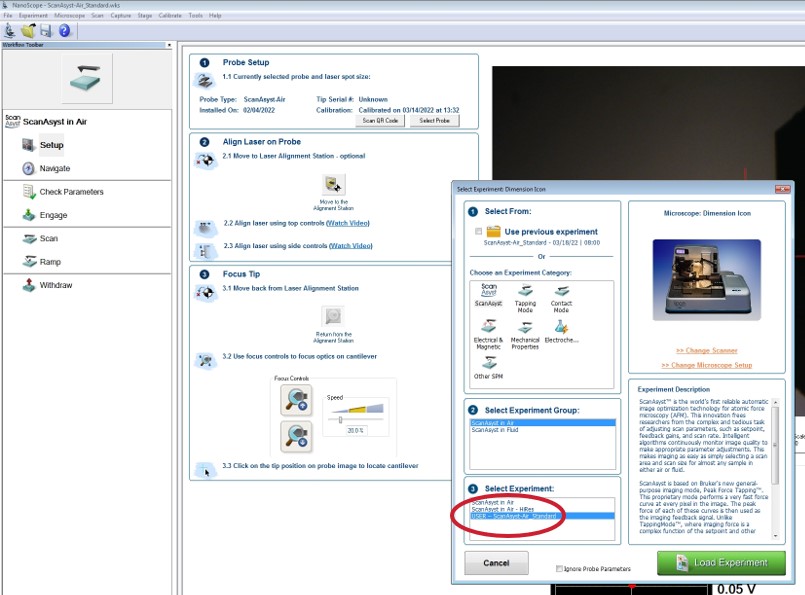Select ScanAsyst in Fluid experiment group
Viewport: 805px width, 595px height.
(x=543, y=430)
